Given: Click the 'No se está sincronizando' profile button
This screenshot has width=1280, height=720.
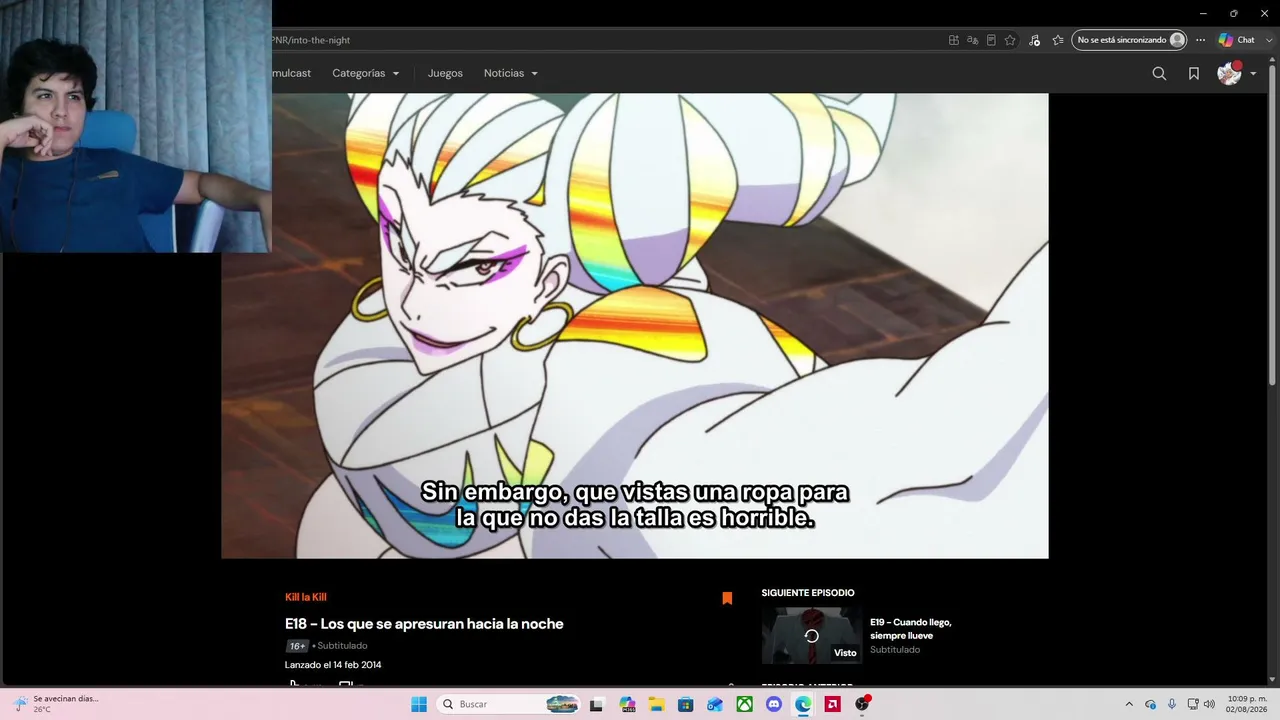Looking at the screenshot, I should coord(1129,40).
